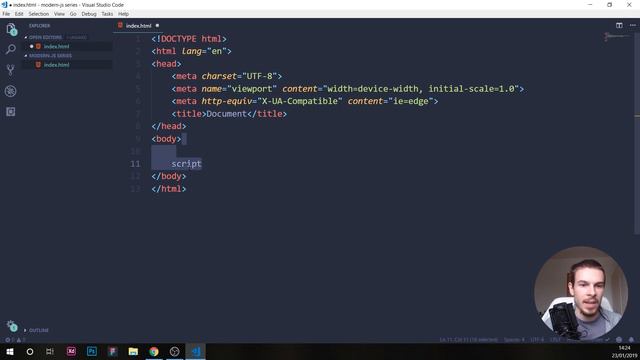Screen dimensions: 640x360
Task: Open the editor More Actions ellipsis
Action: (x=632, y=25)
